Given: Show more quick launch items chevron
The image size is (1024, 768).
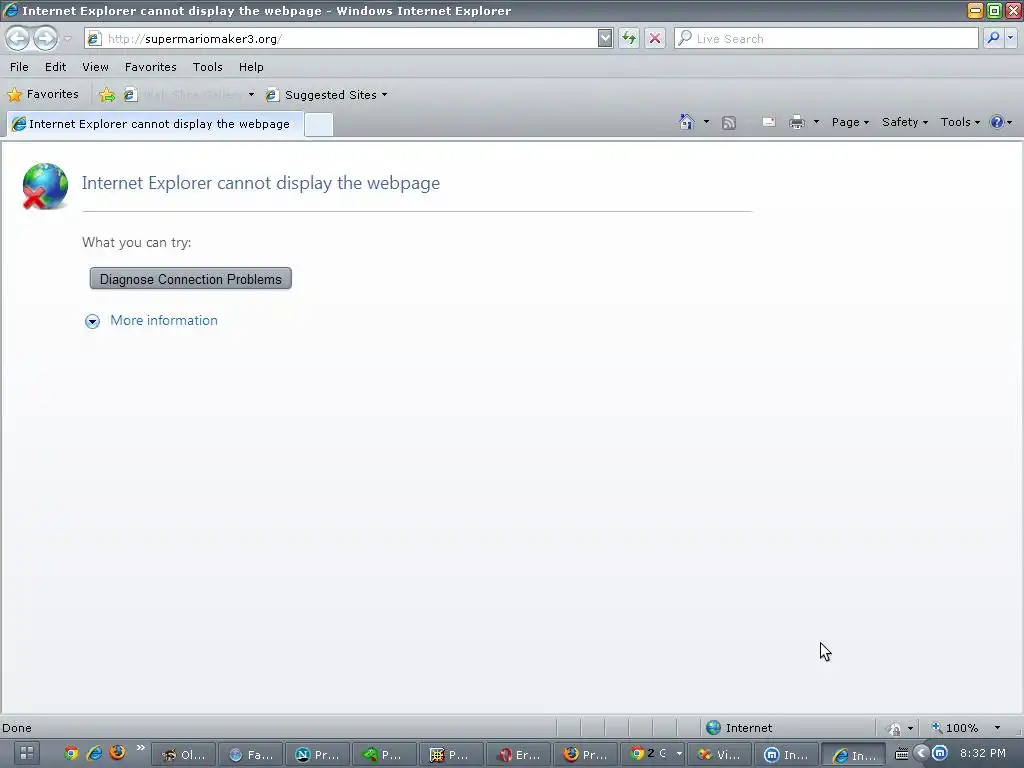Looking at the screenshot, I should click(x=140, y=748).
